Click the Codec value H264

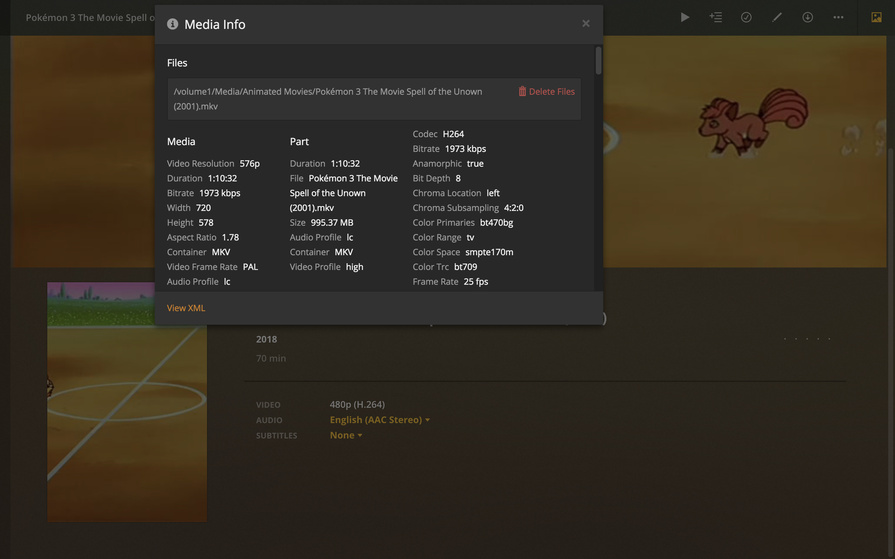453,134
